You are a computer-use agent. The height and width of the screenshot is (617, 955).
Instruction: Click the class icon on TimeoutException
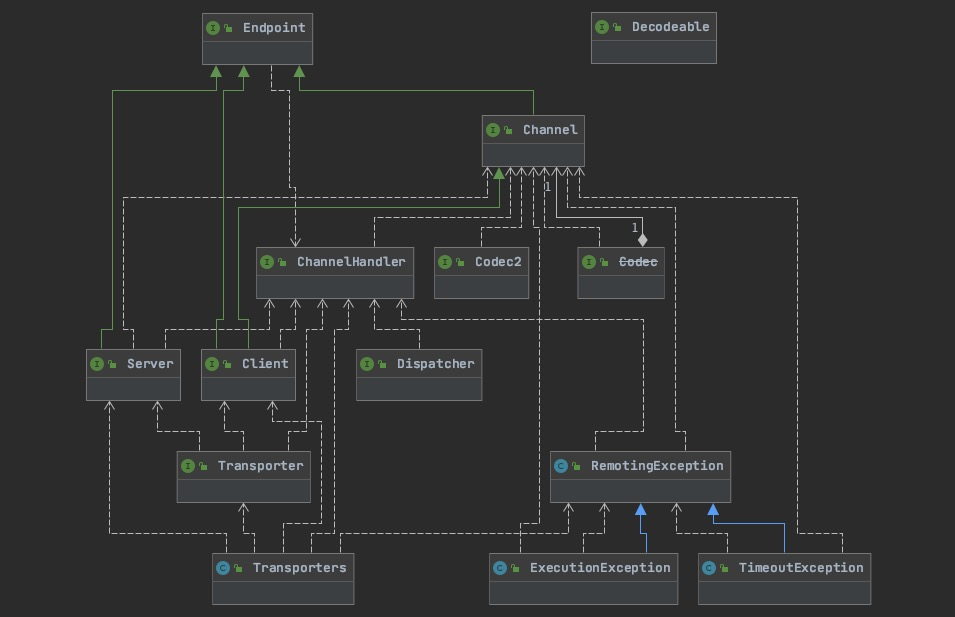pos(708,568)
